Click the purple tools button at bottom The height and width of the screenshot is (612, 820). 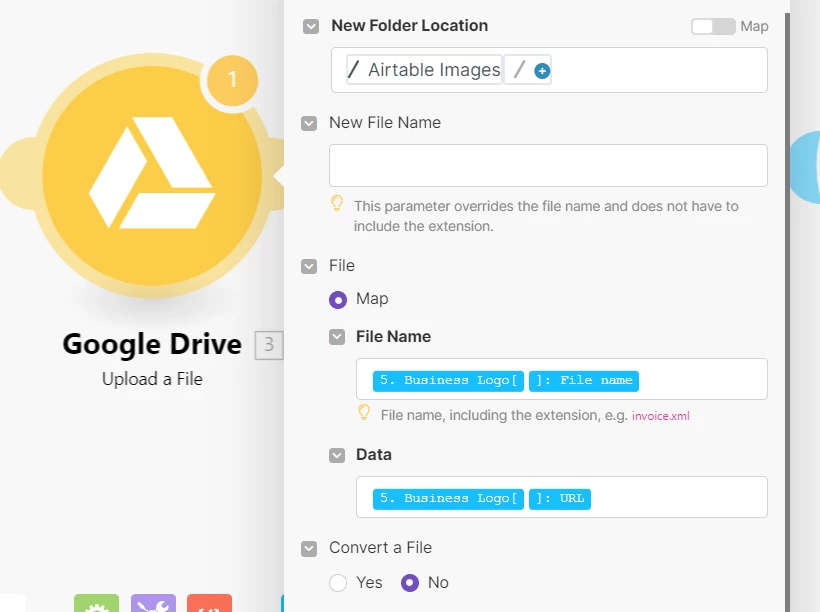153,603
